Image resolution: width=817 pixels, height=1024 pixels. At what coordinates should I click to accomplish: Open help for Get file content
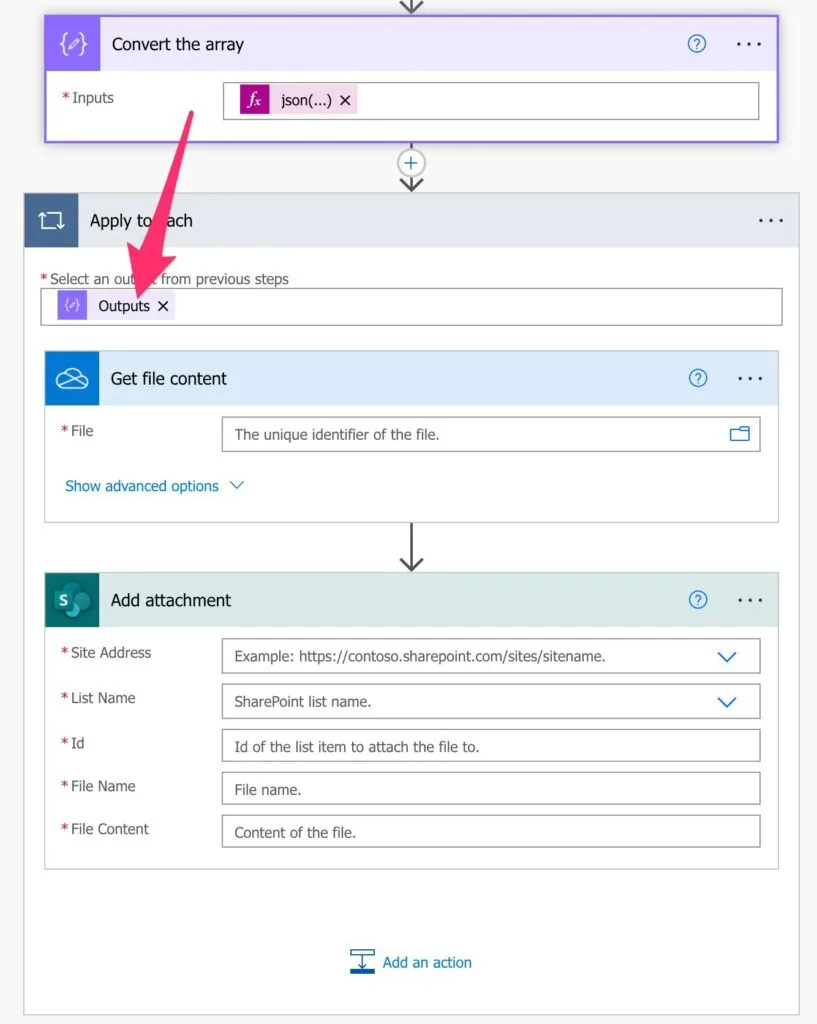point(698,378)
